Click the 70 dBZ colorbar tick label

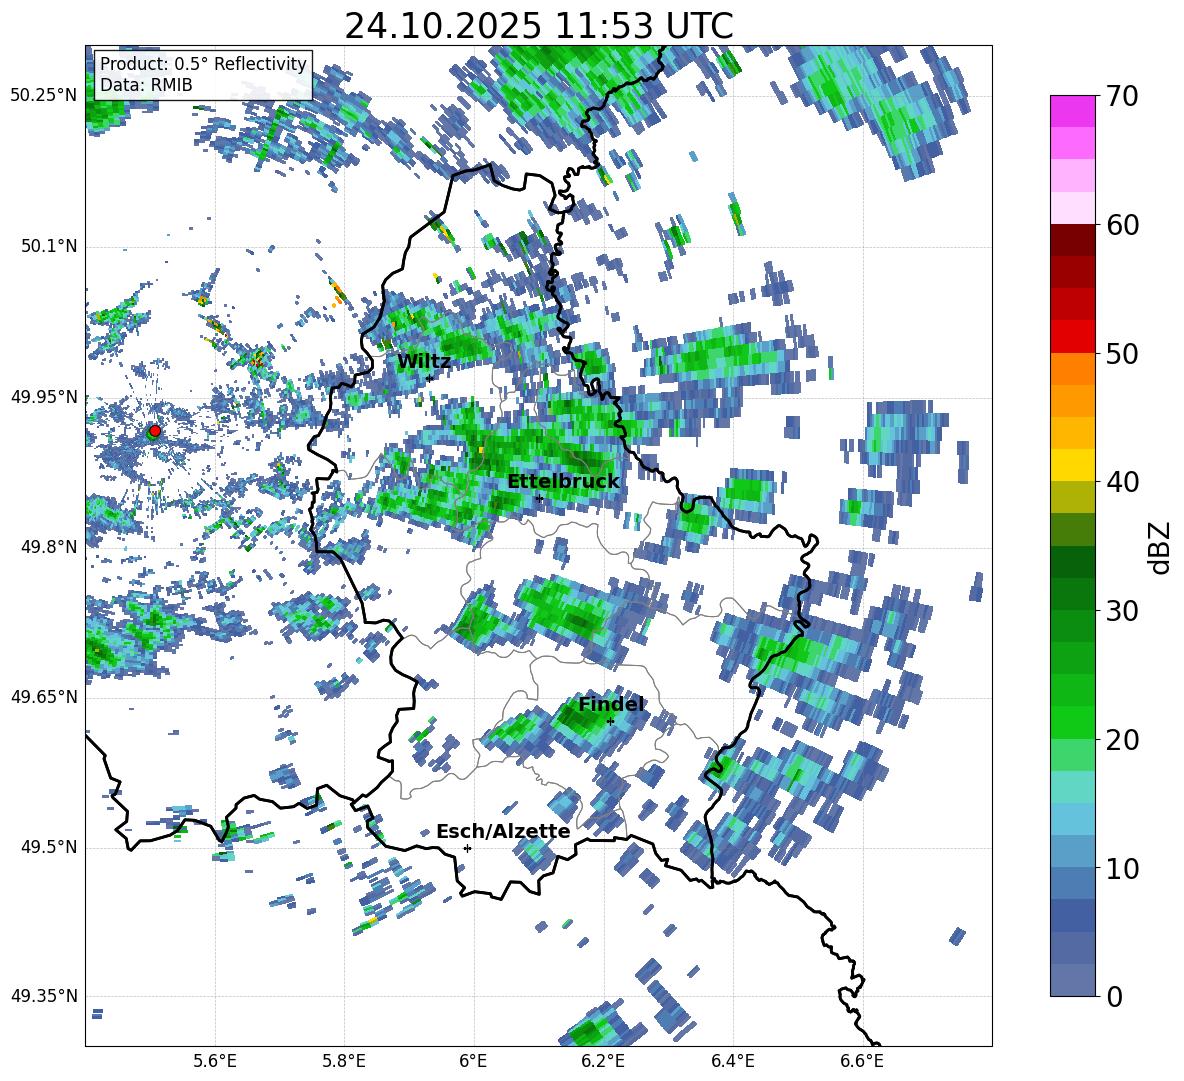1121,97
